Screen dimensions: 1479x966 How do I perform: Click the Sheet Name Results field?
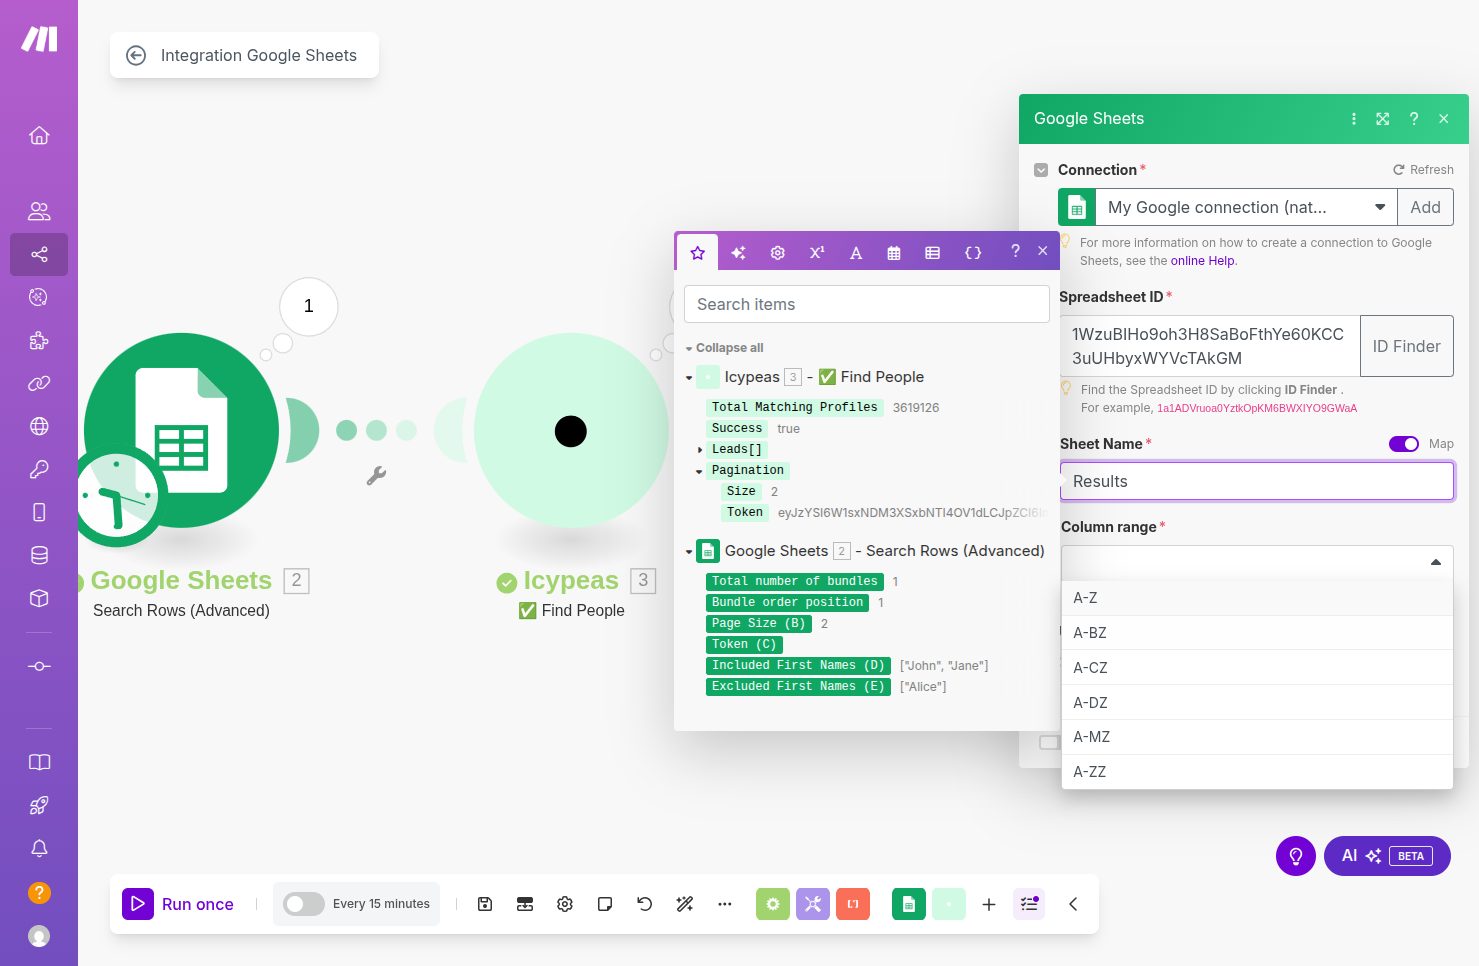point(1257,481)
